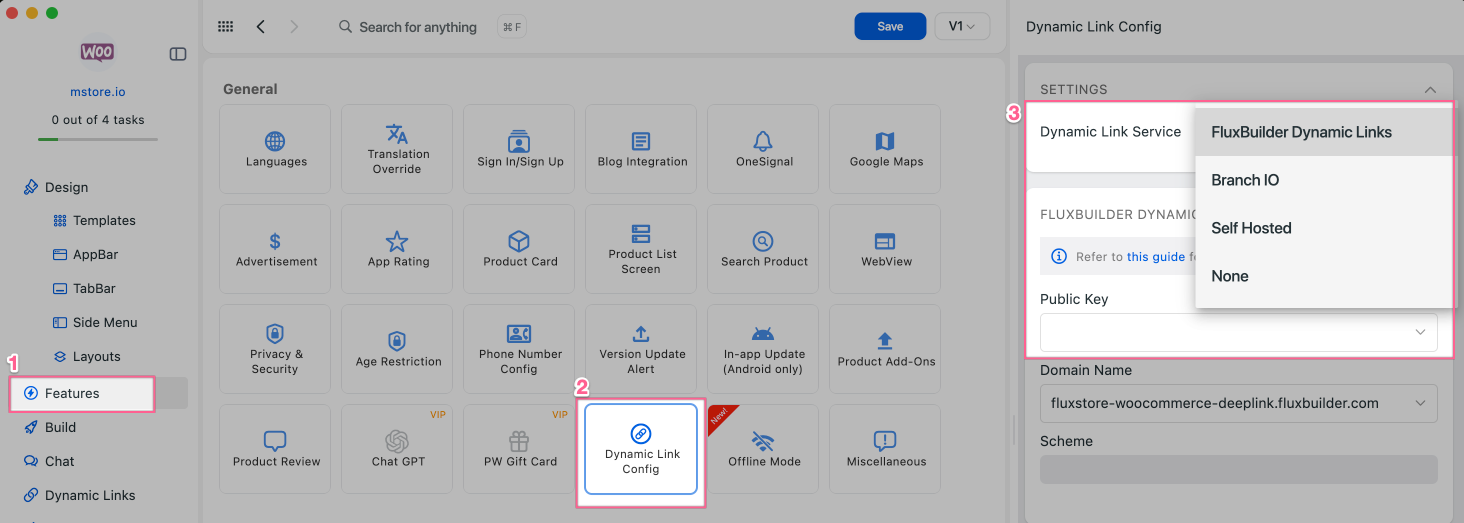The image size is (1464, 523).
Task: Open the V1 version dropdown
Action: [961, 27]
